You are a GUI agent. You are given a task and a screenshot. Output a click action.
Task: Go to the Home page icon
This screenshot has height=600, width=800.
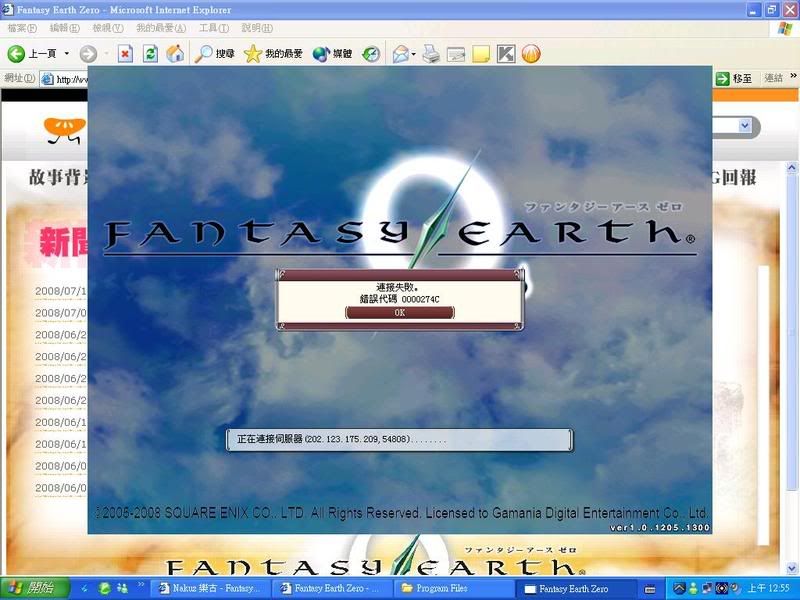pyautogui.click(x=175, y=53)
